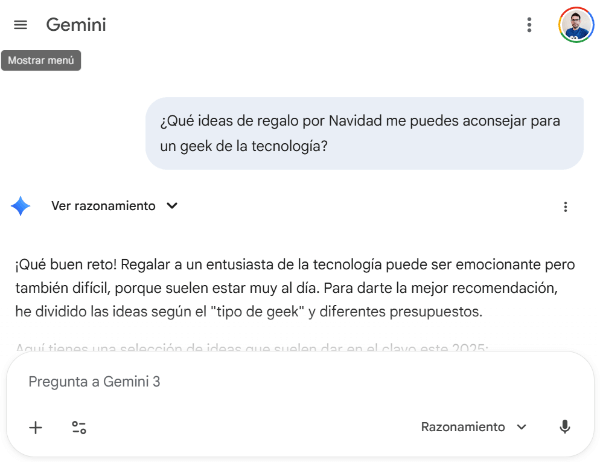Click the faded "Aquí tienes una selección" line
The image size is (600, 462).
pyautogui.click(x=251, y=349)
